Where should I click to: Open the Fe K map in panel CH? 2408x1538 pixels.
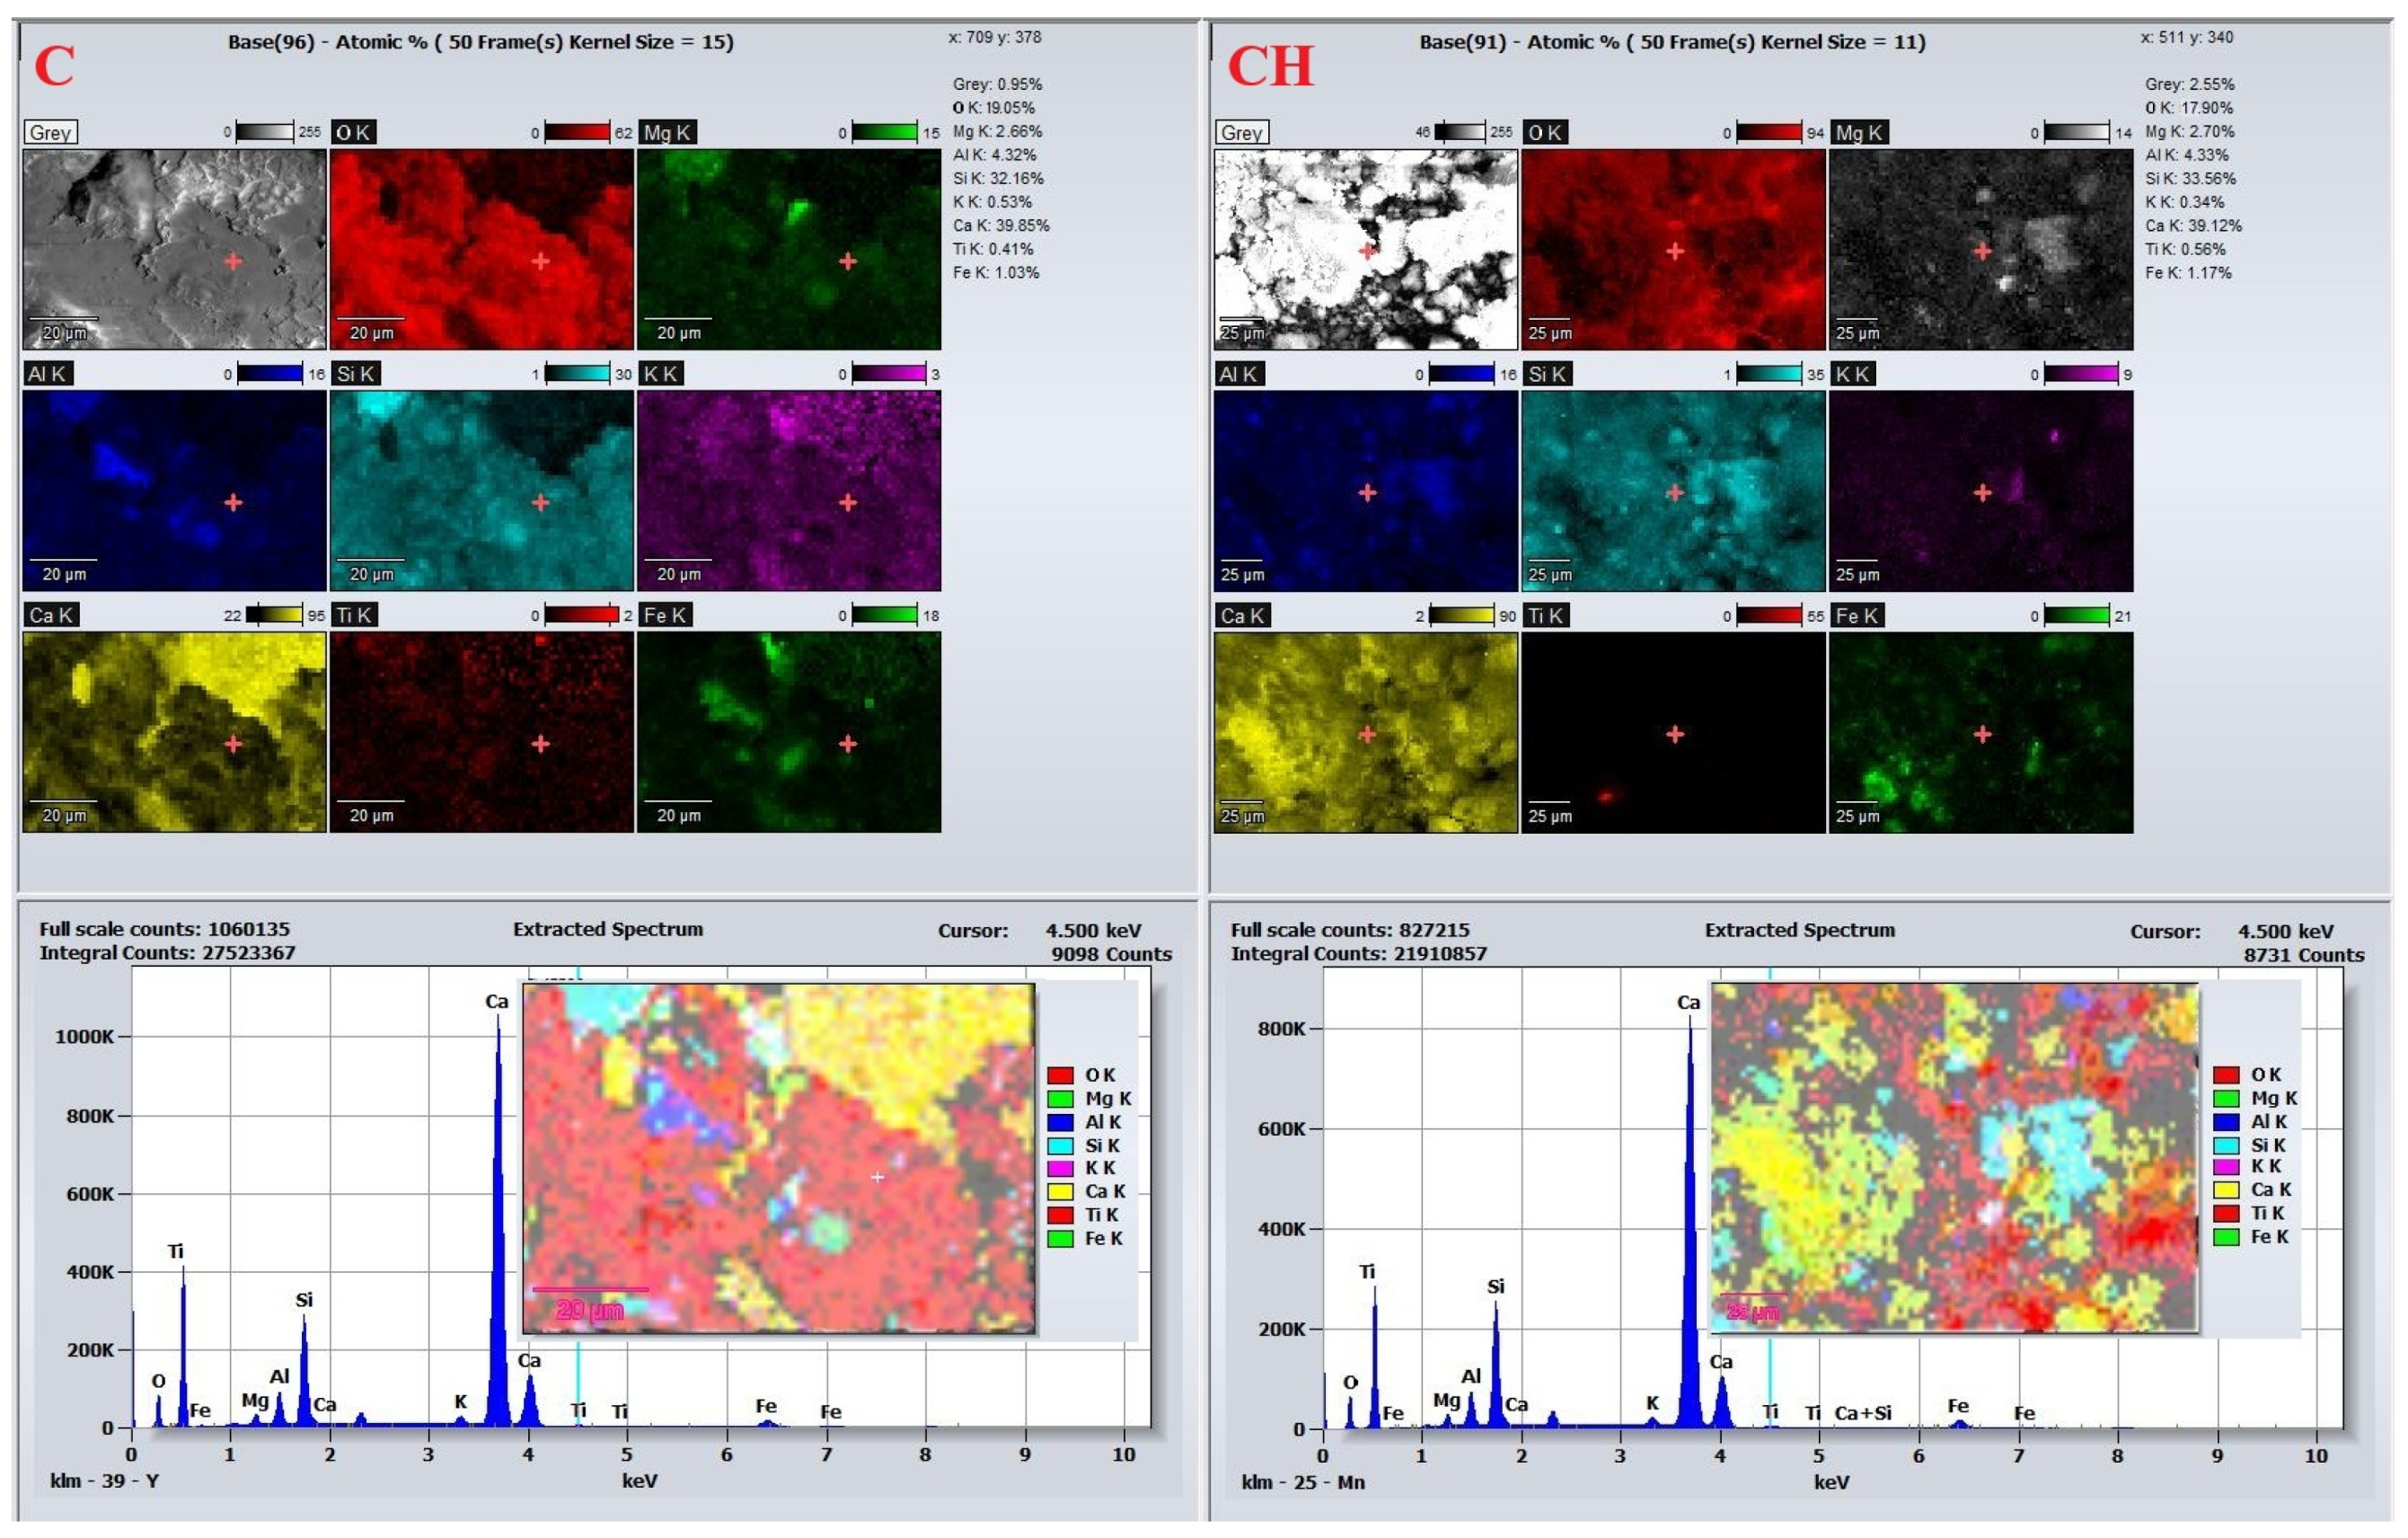[x=1981, y=731]
